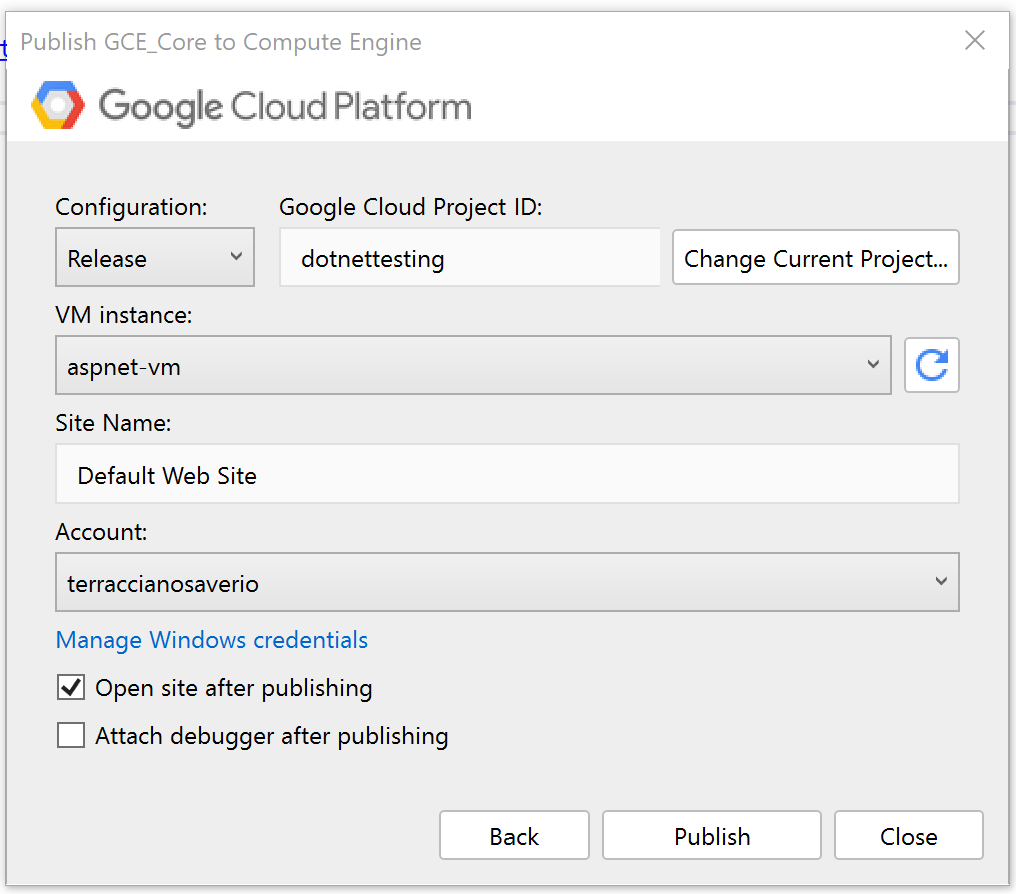Enable Attach debugger after publishing

[71, 736]
